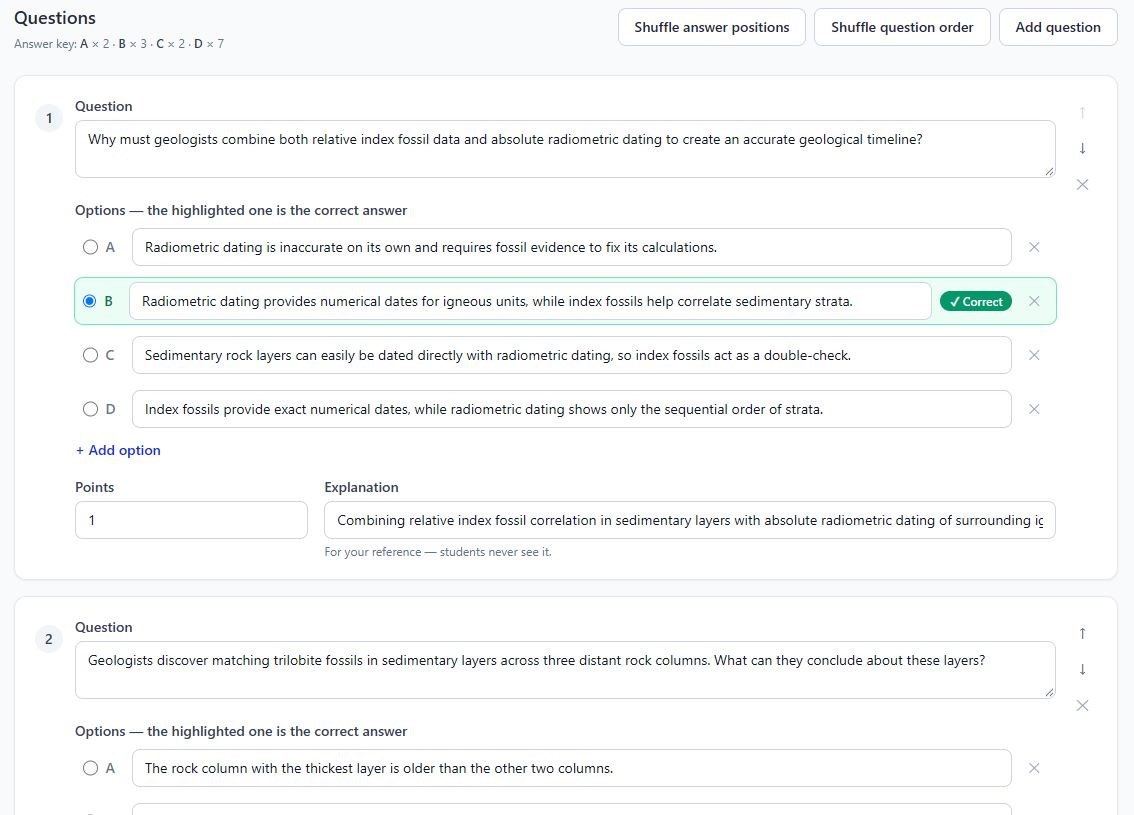
Task: Edit option C text in question 1
Action: (x=571, y=355)
